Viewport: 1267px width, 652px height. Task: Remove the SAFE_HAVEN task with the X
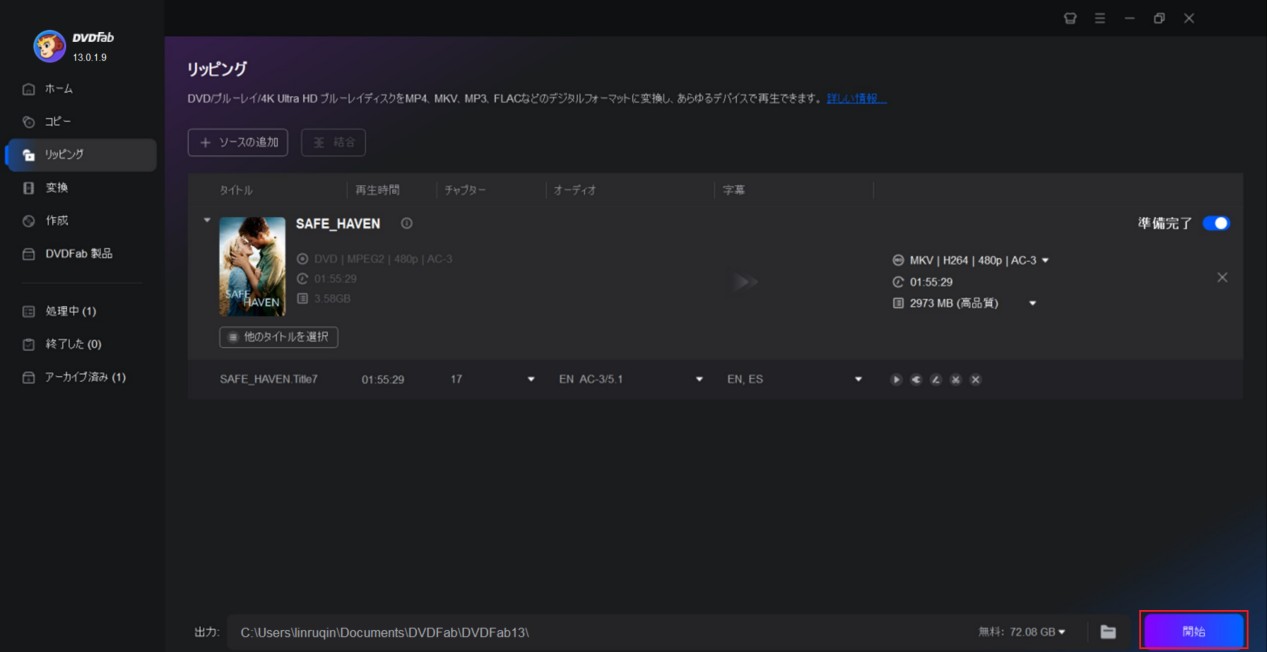[1222, 278]
